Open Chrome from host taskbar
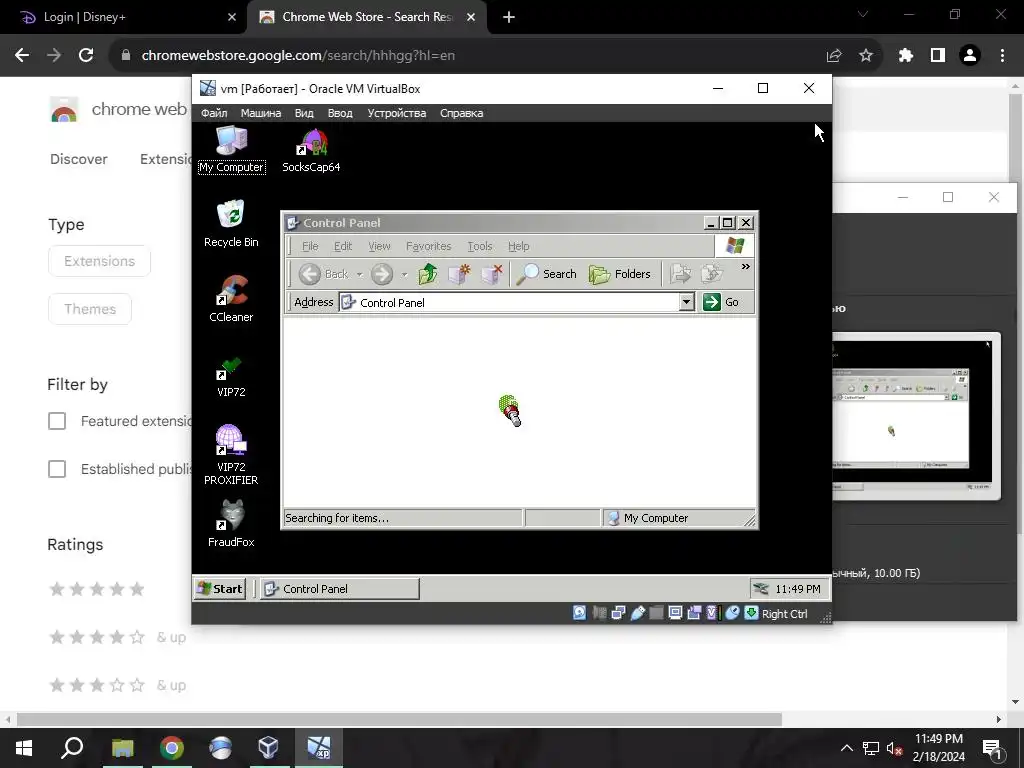This screenshot has height=768, width=1024. point(172,748)
